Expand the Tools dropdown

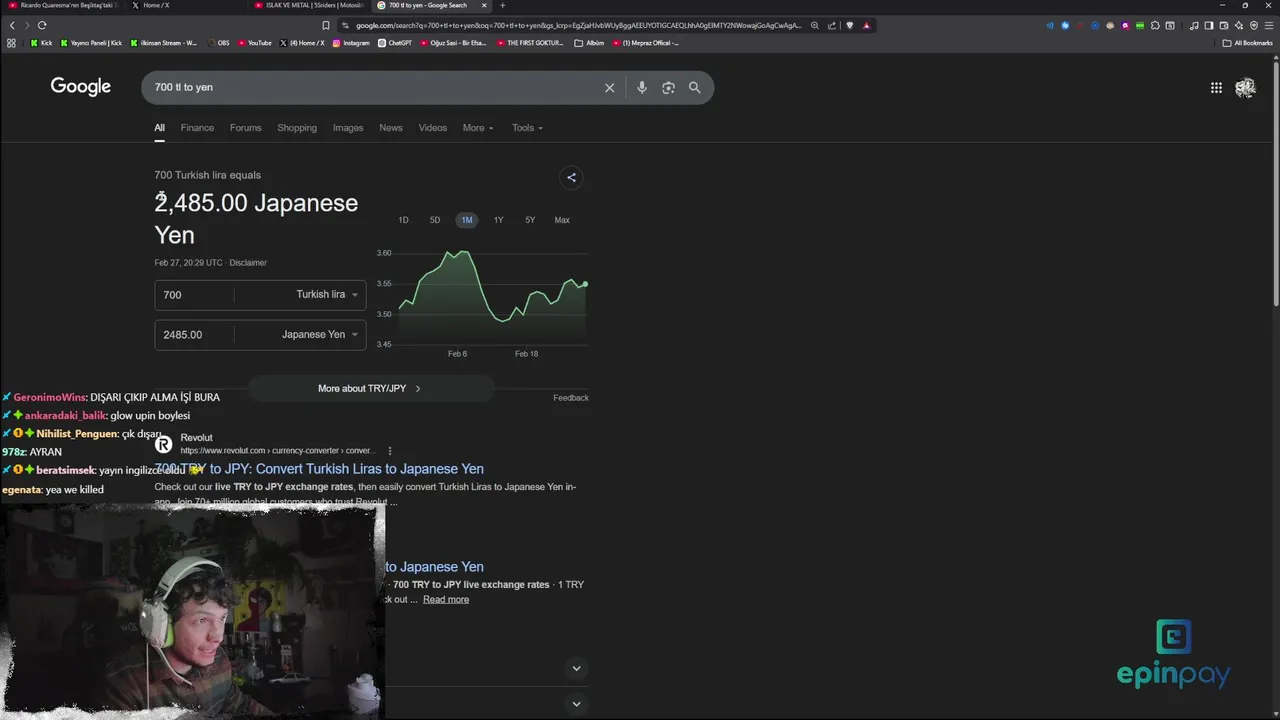[527, 128]
